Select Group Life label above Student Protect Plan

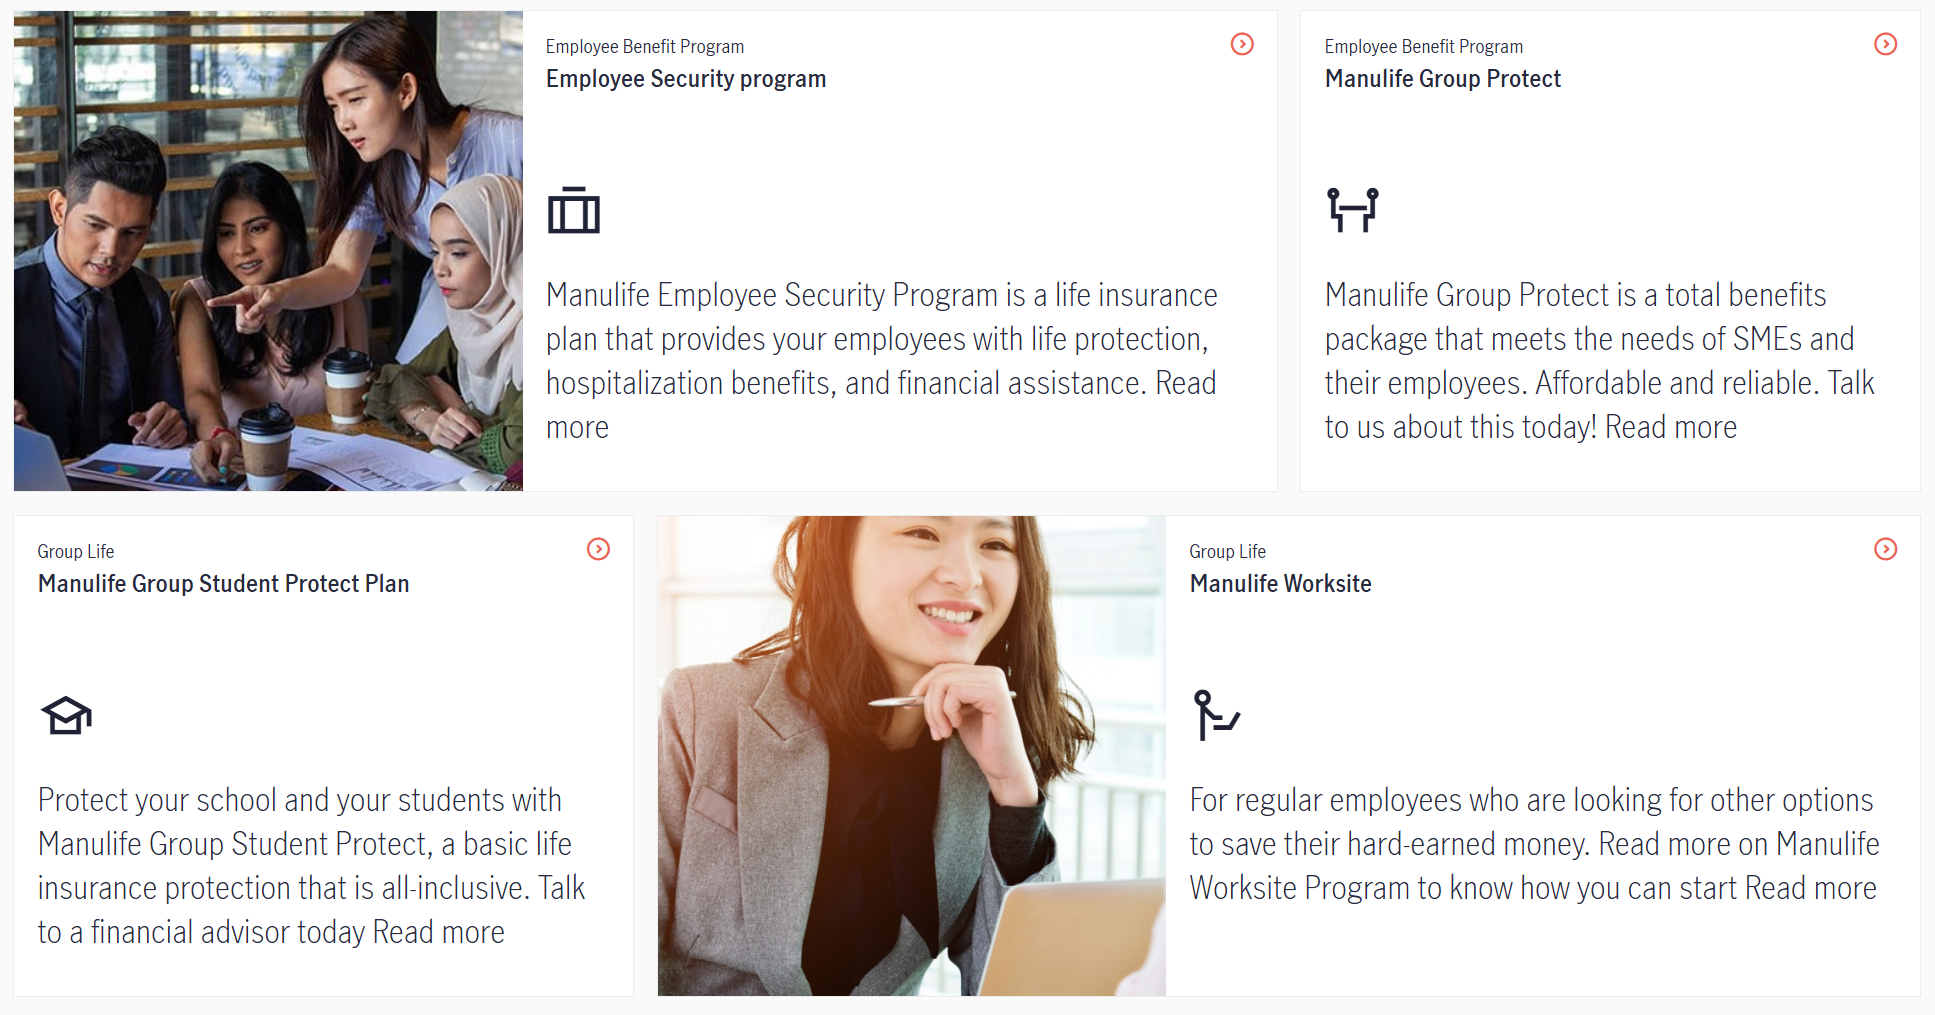pos(76,552)
